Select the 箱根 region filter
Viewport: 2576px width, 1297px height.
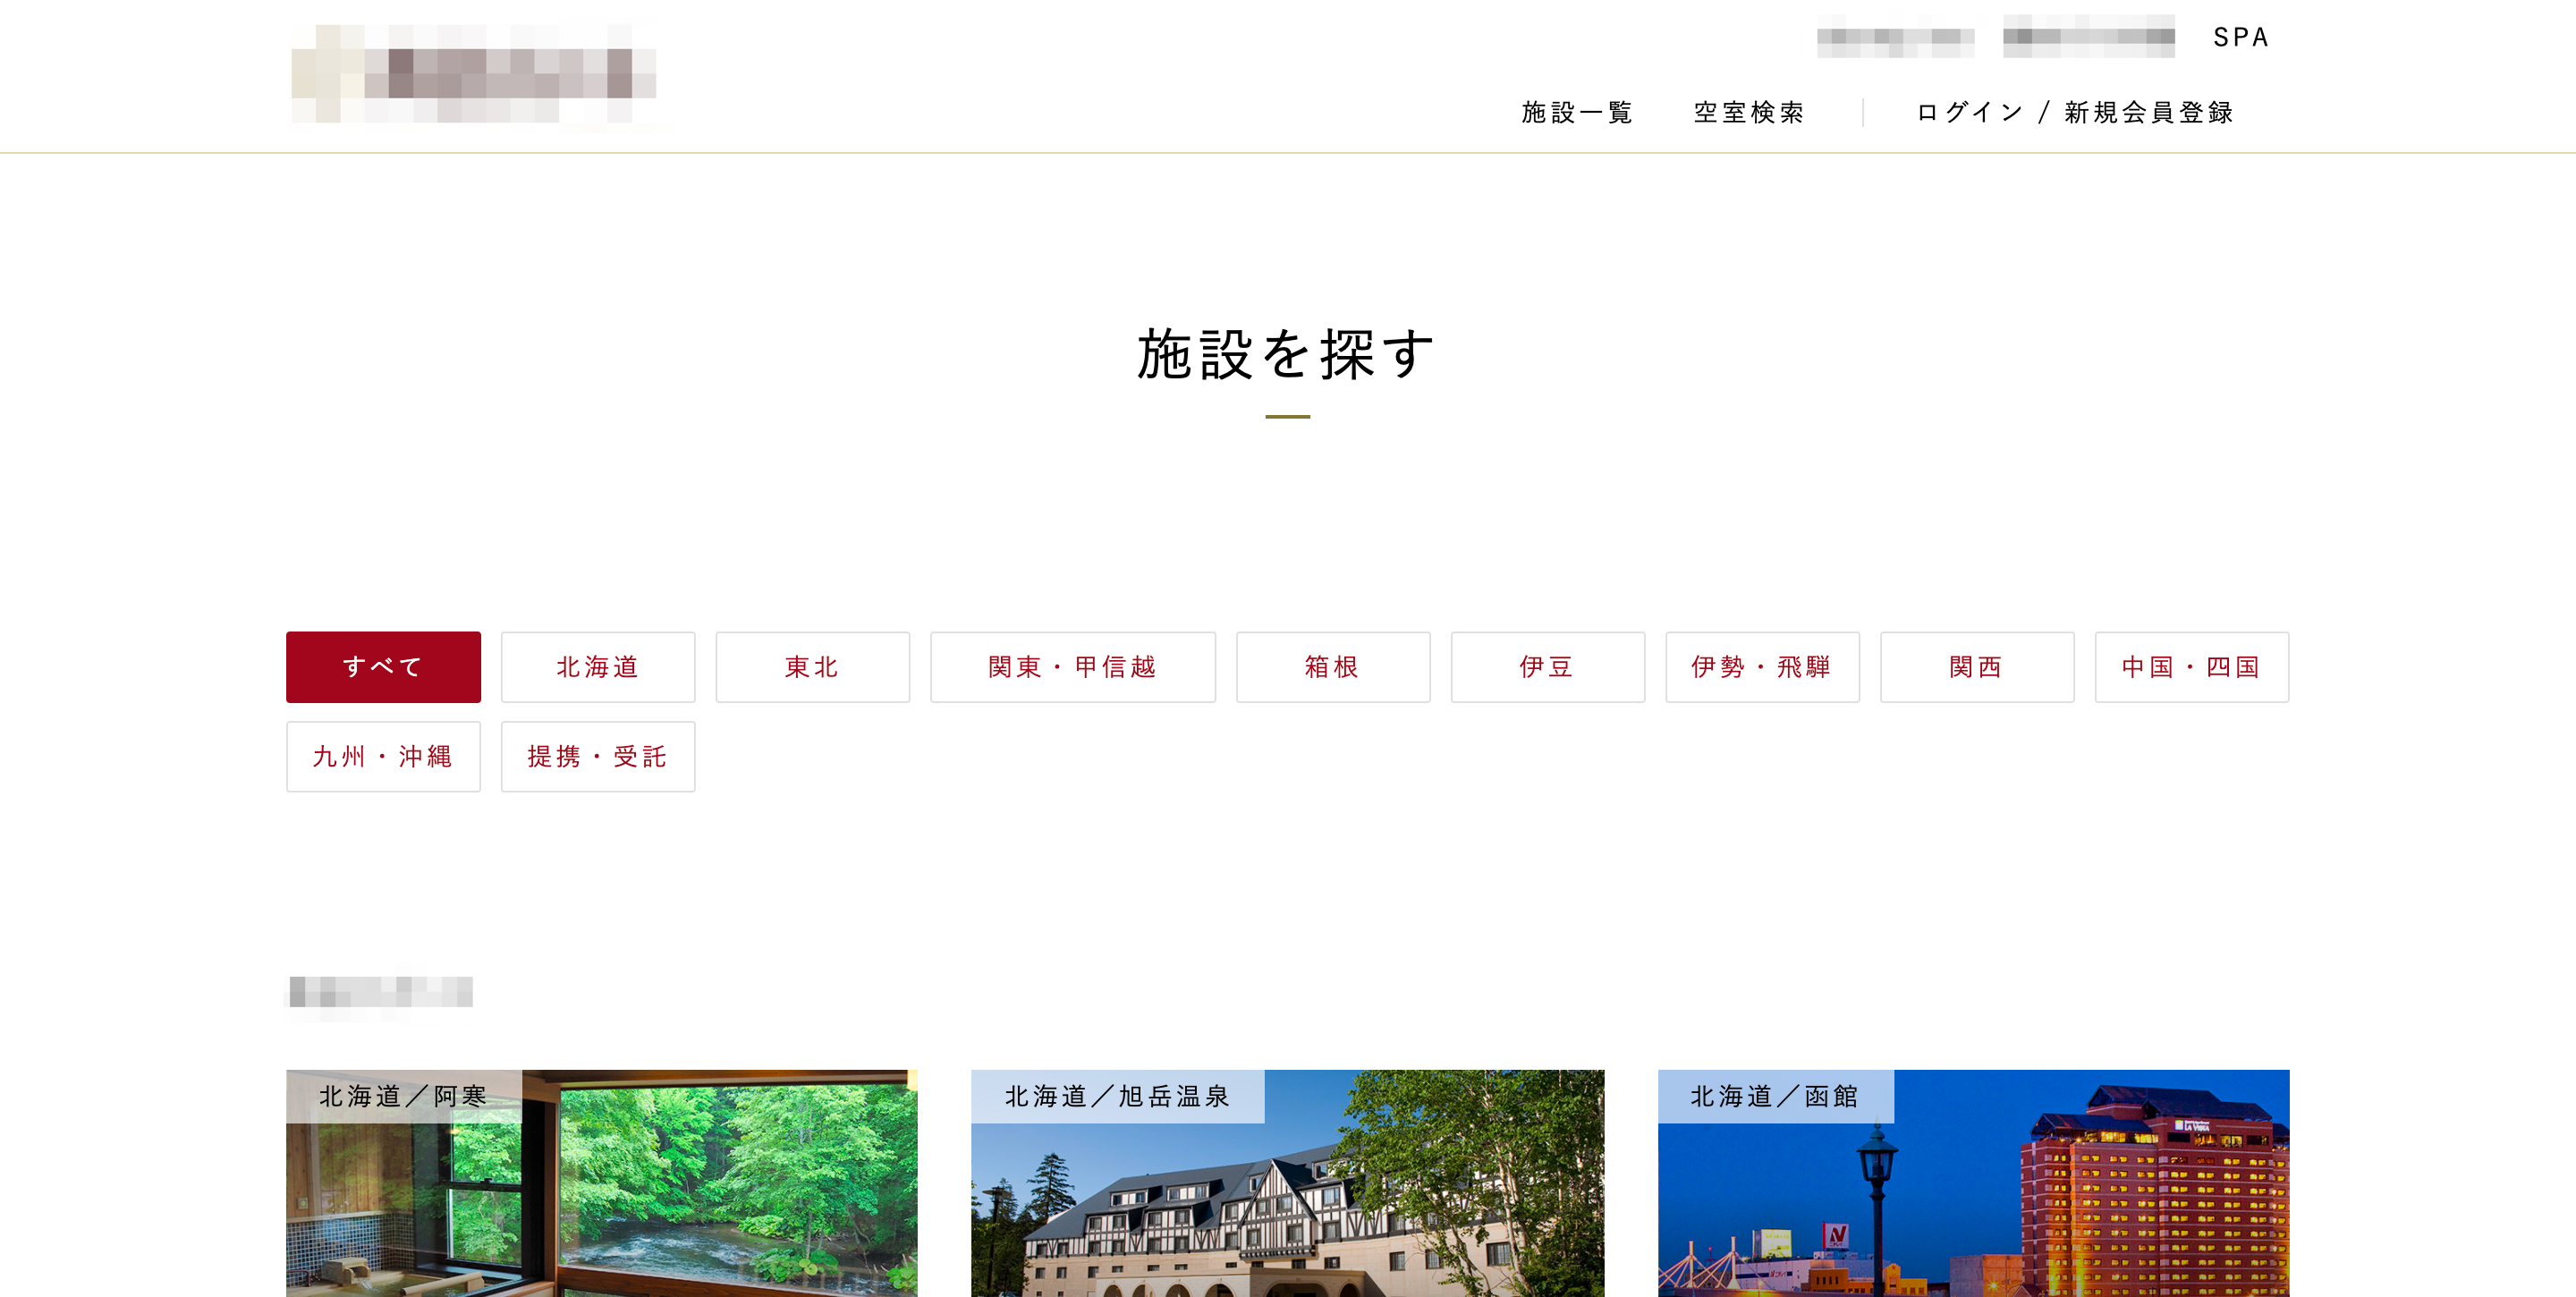(x=1332, y=666)
